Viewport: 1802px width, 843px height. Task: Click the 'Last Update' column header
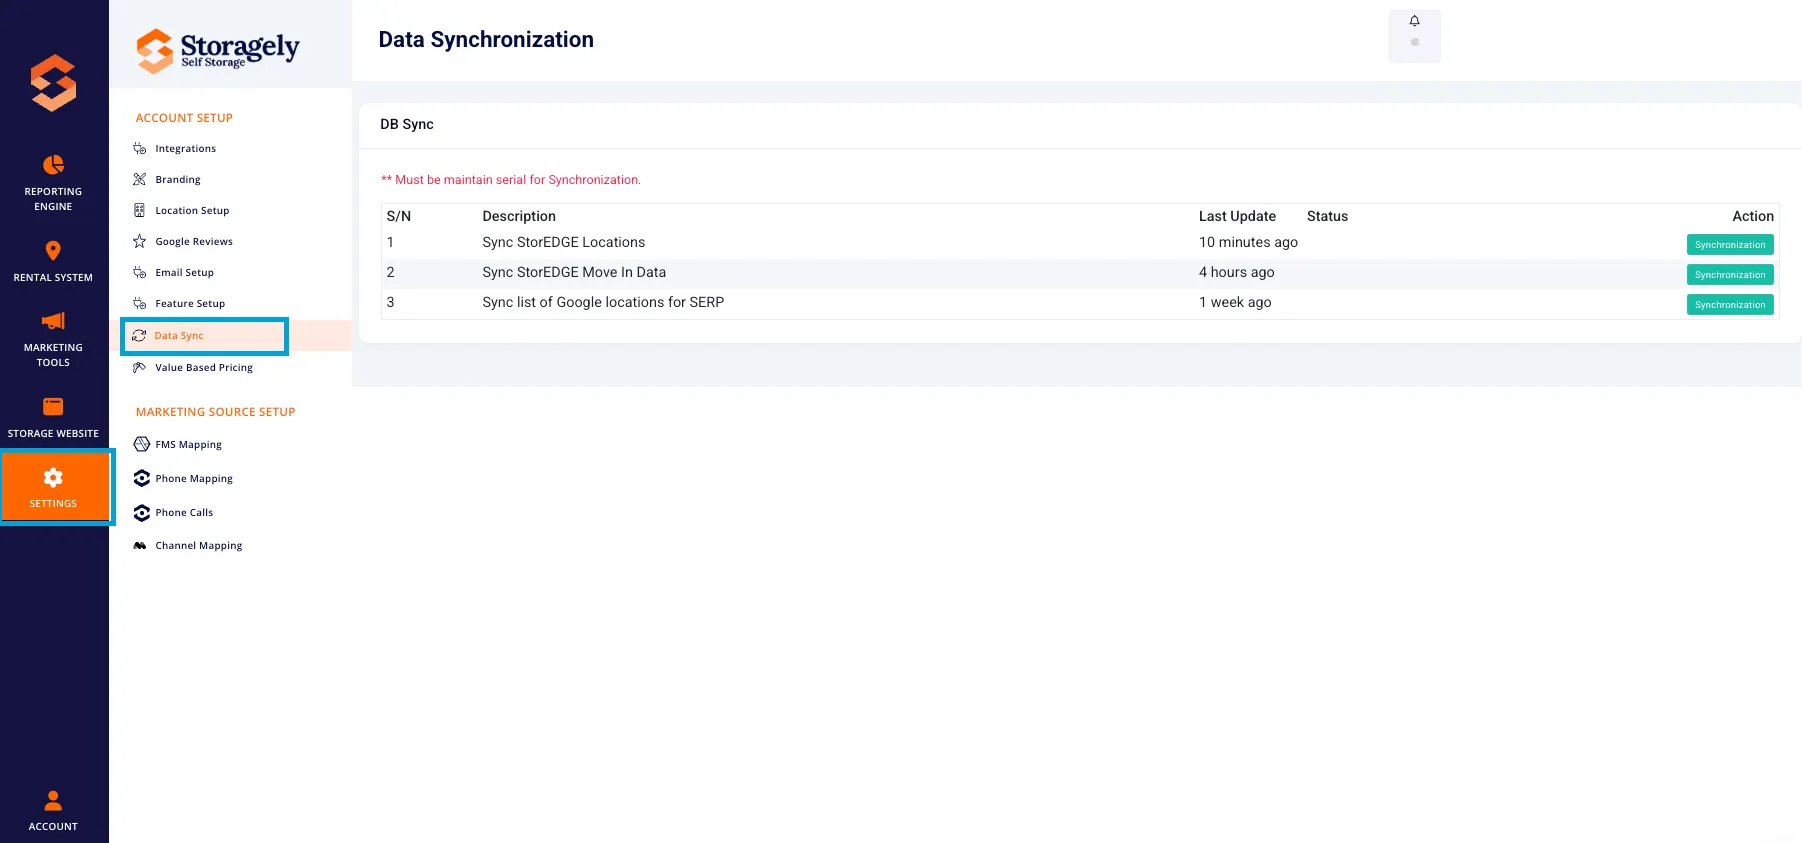coord(1237,217)
